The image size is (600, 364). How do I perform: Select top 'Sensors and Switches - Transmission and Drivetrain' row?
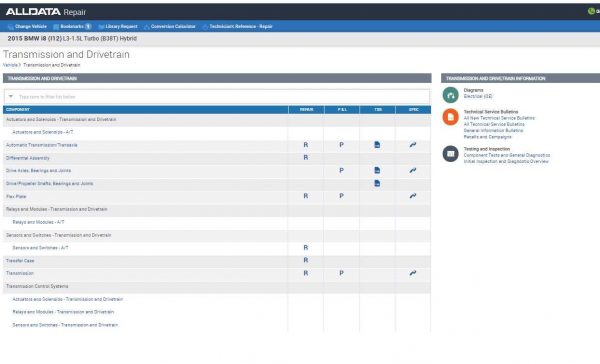217,235
